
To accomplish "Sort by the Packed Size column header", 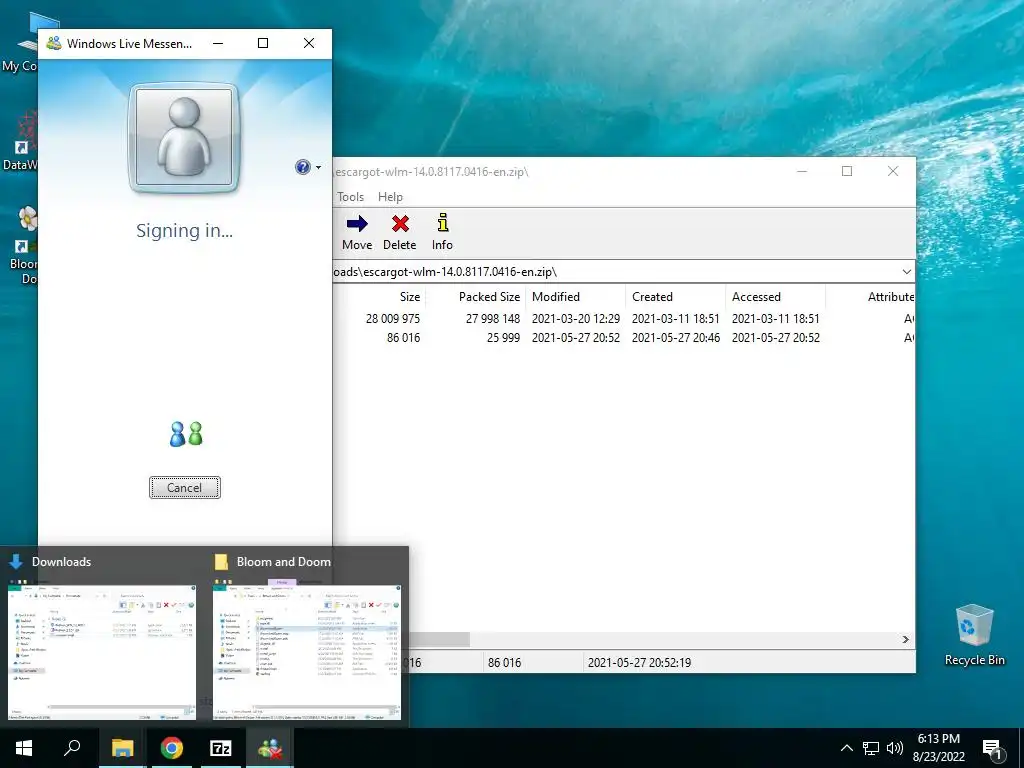I will point(489,296).
